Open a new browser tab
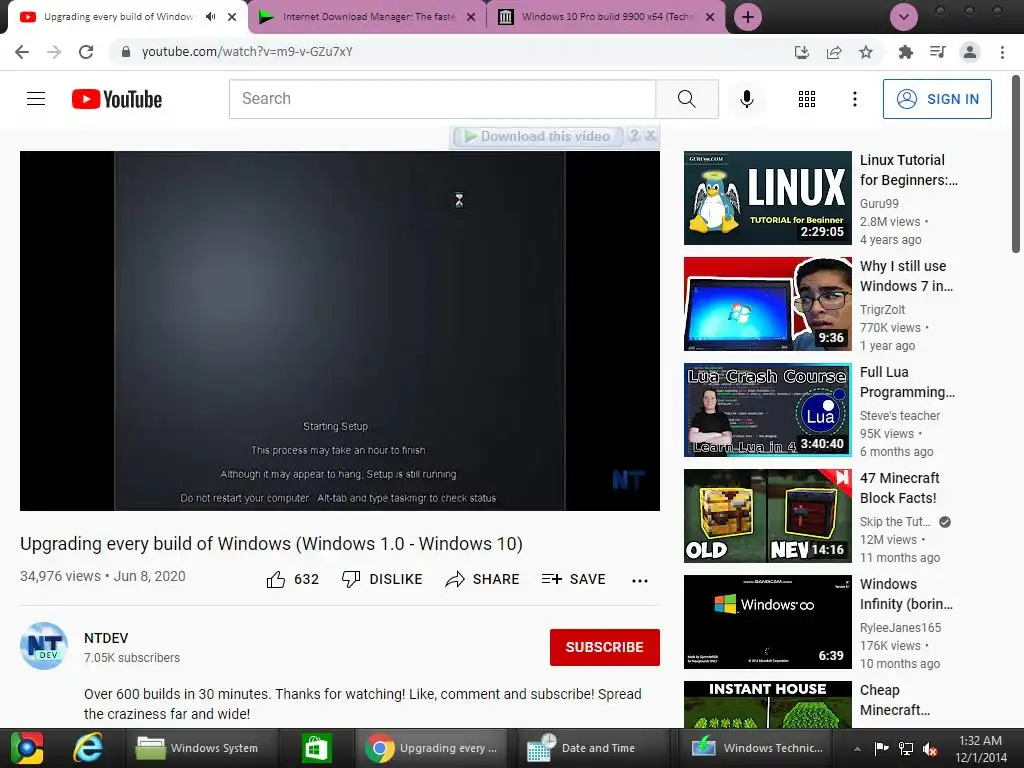This screenshot has width=1024, height=768. point(748,17)
